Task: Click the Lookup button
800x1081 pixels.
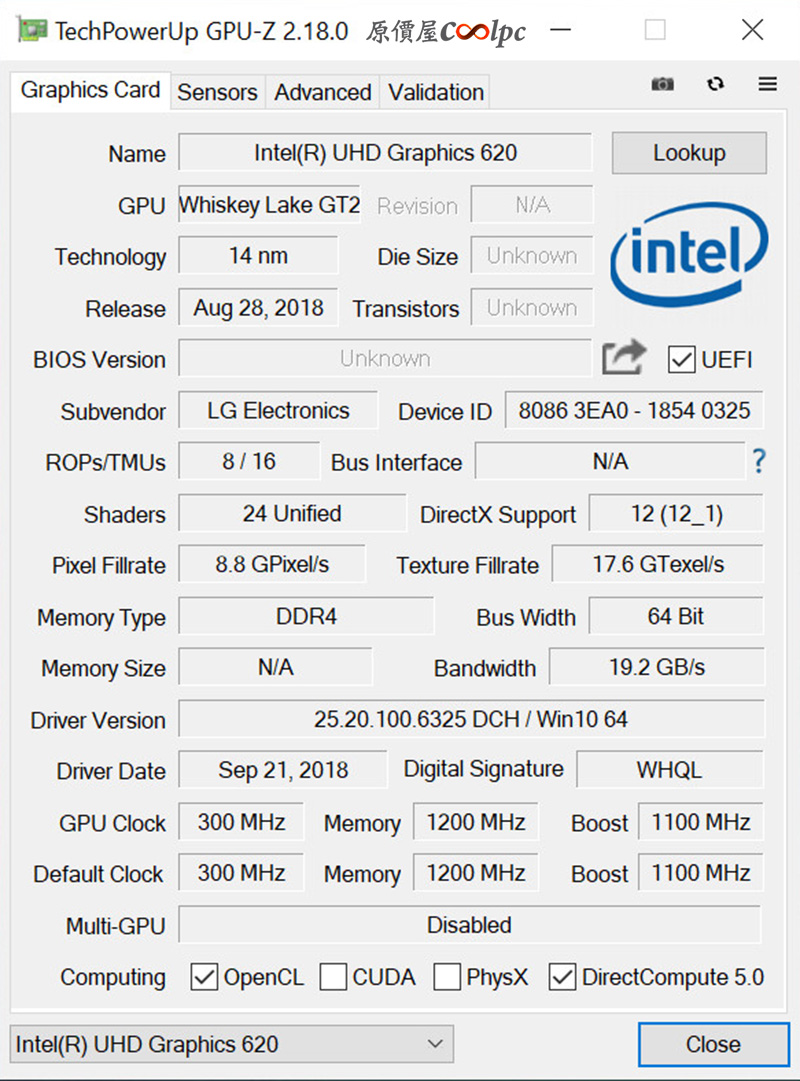Action: point(689,152)
